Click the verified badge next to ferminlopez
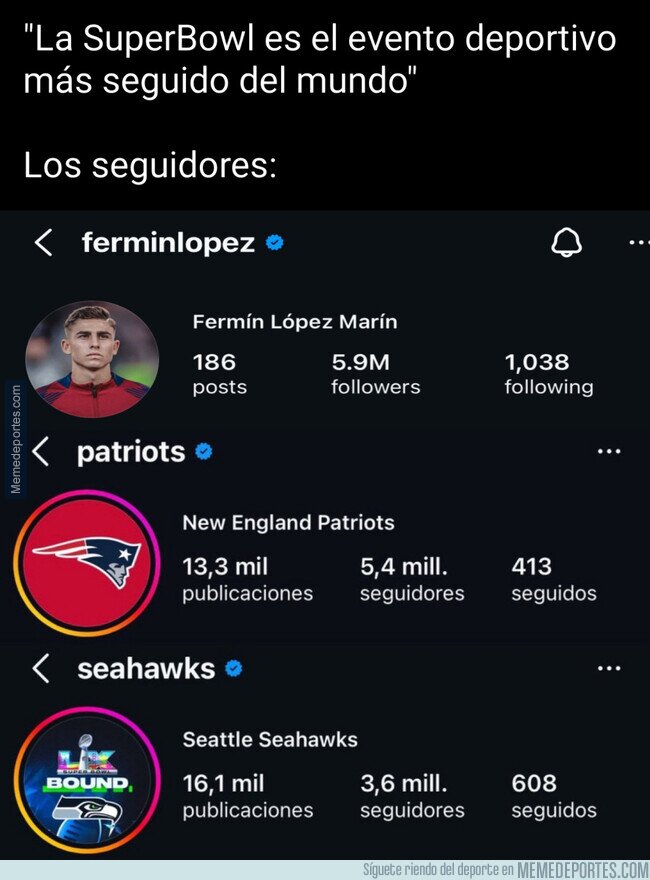 coord(273,241)
